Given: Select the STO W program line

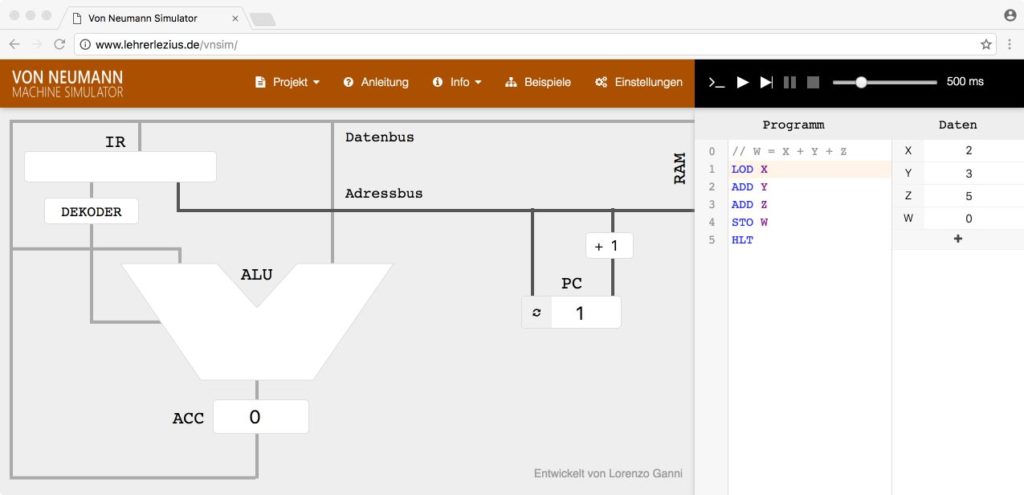Looking at the screenshot, I should (x=750, y=222).
